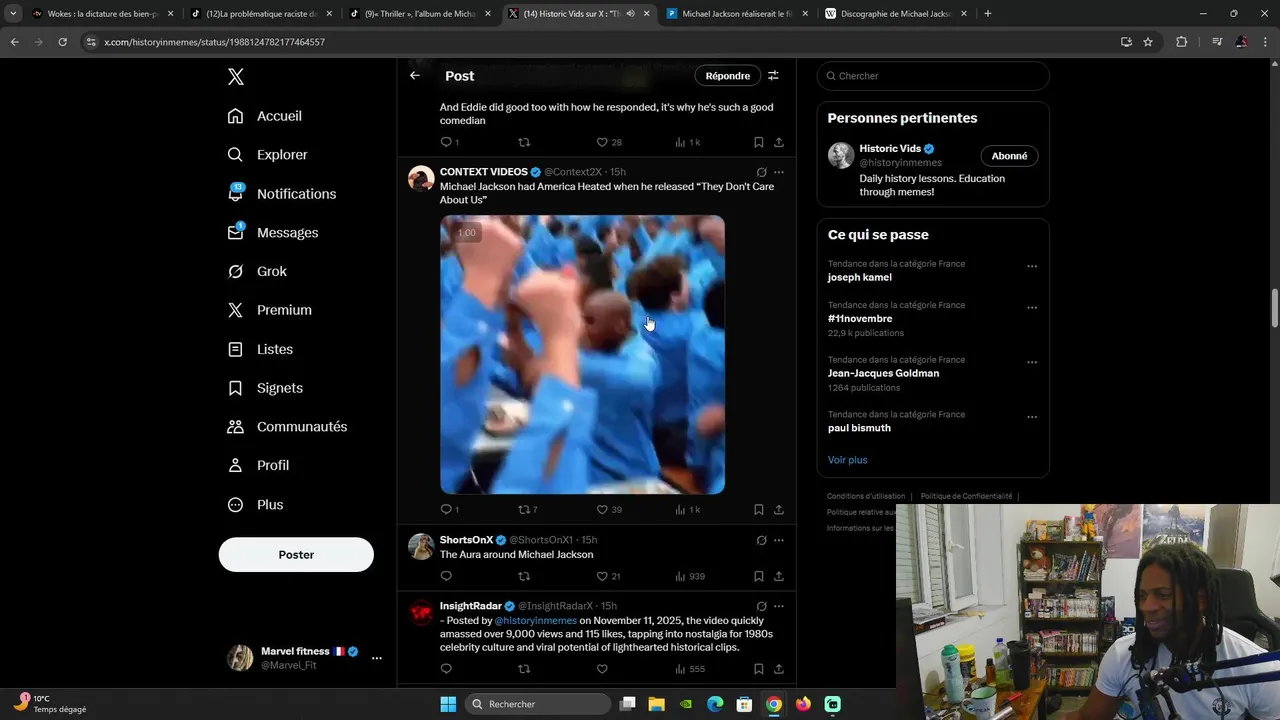Play the Michael Jackson video thumbnail
Viewport: 1280px width, 720px height.
[x=582, y=355]
